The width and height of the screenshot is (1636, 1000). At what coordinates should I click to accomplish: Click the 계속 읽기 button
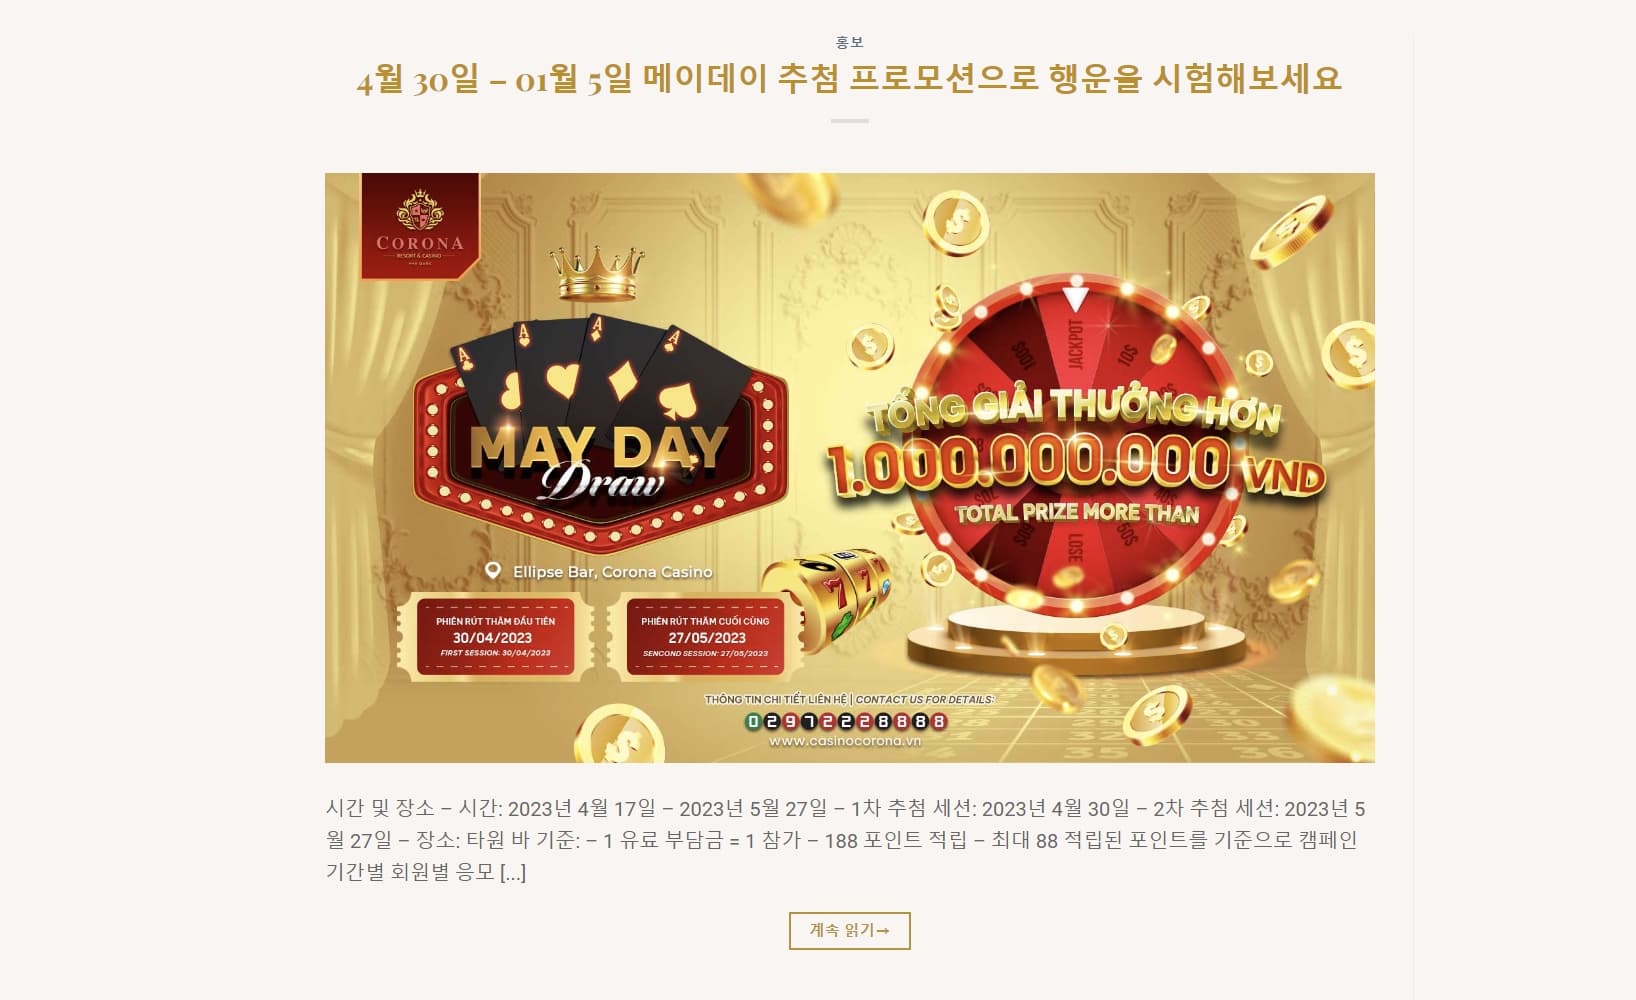pos(849,930)
